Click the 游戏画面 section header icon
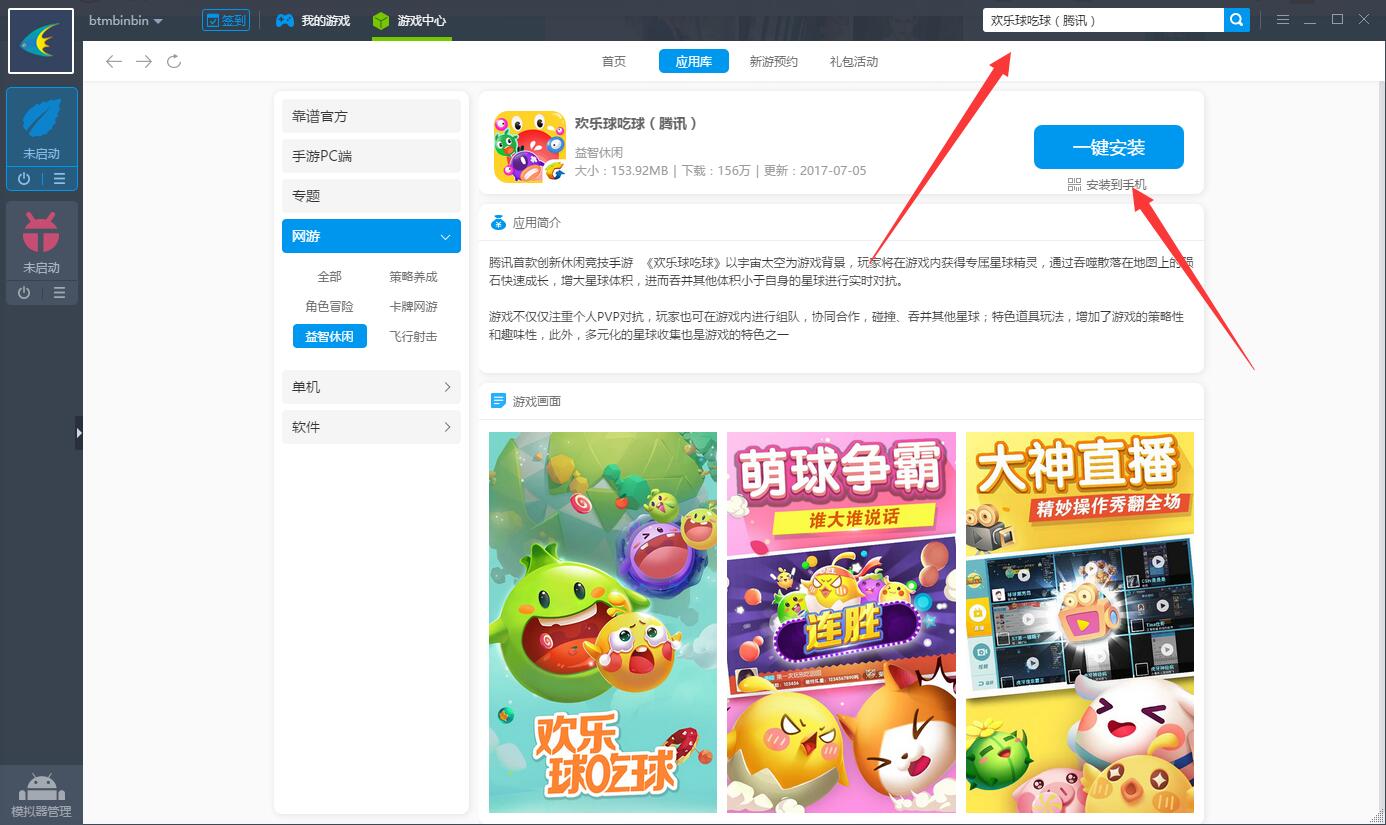The image size is (1386, 825). pos(498,400)
